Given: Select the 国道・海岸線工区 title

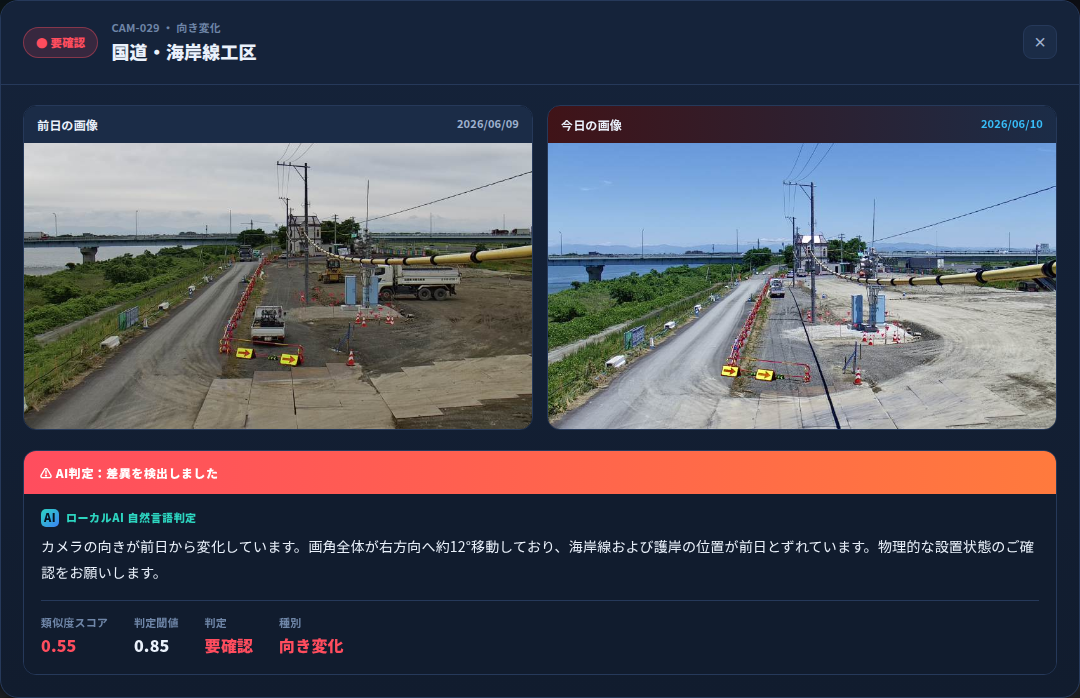Looking at the screenshot, I should pyautogui.click(x=184, y=52).
